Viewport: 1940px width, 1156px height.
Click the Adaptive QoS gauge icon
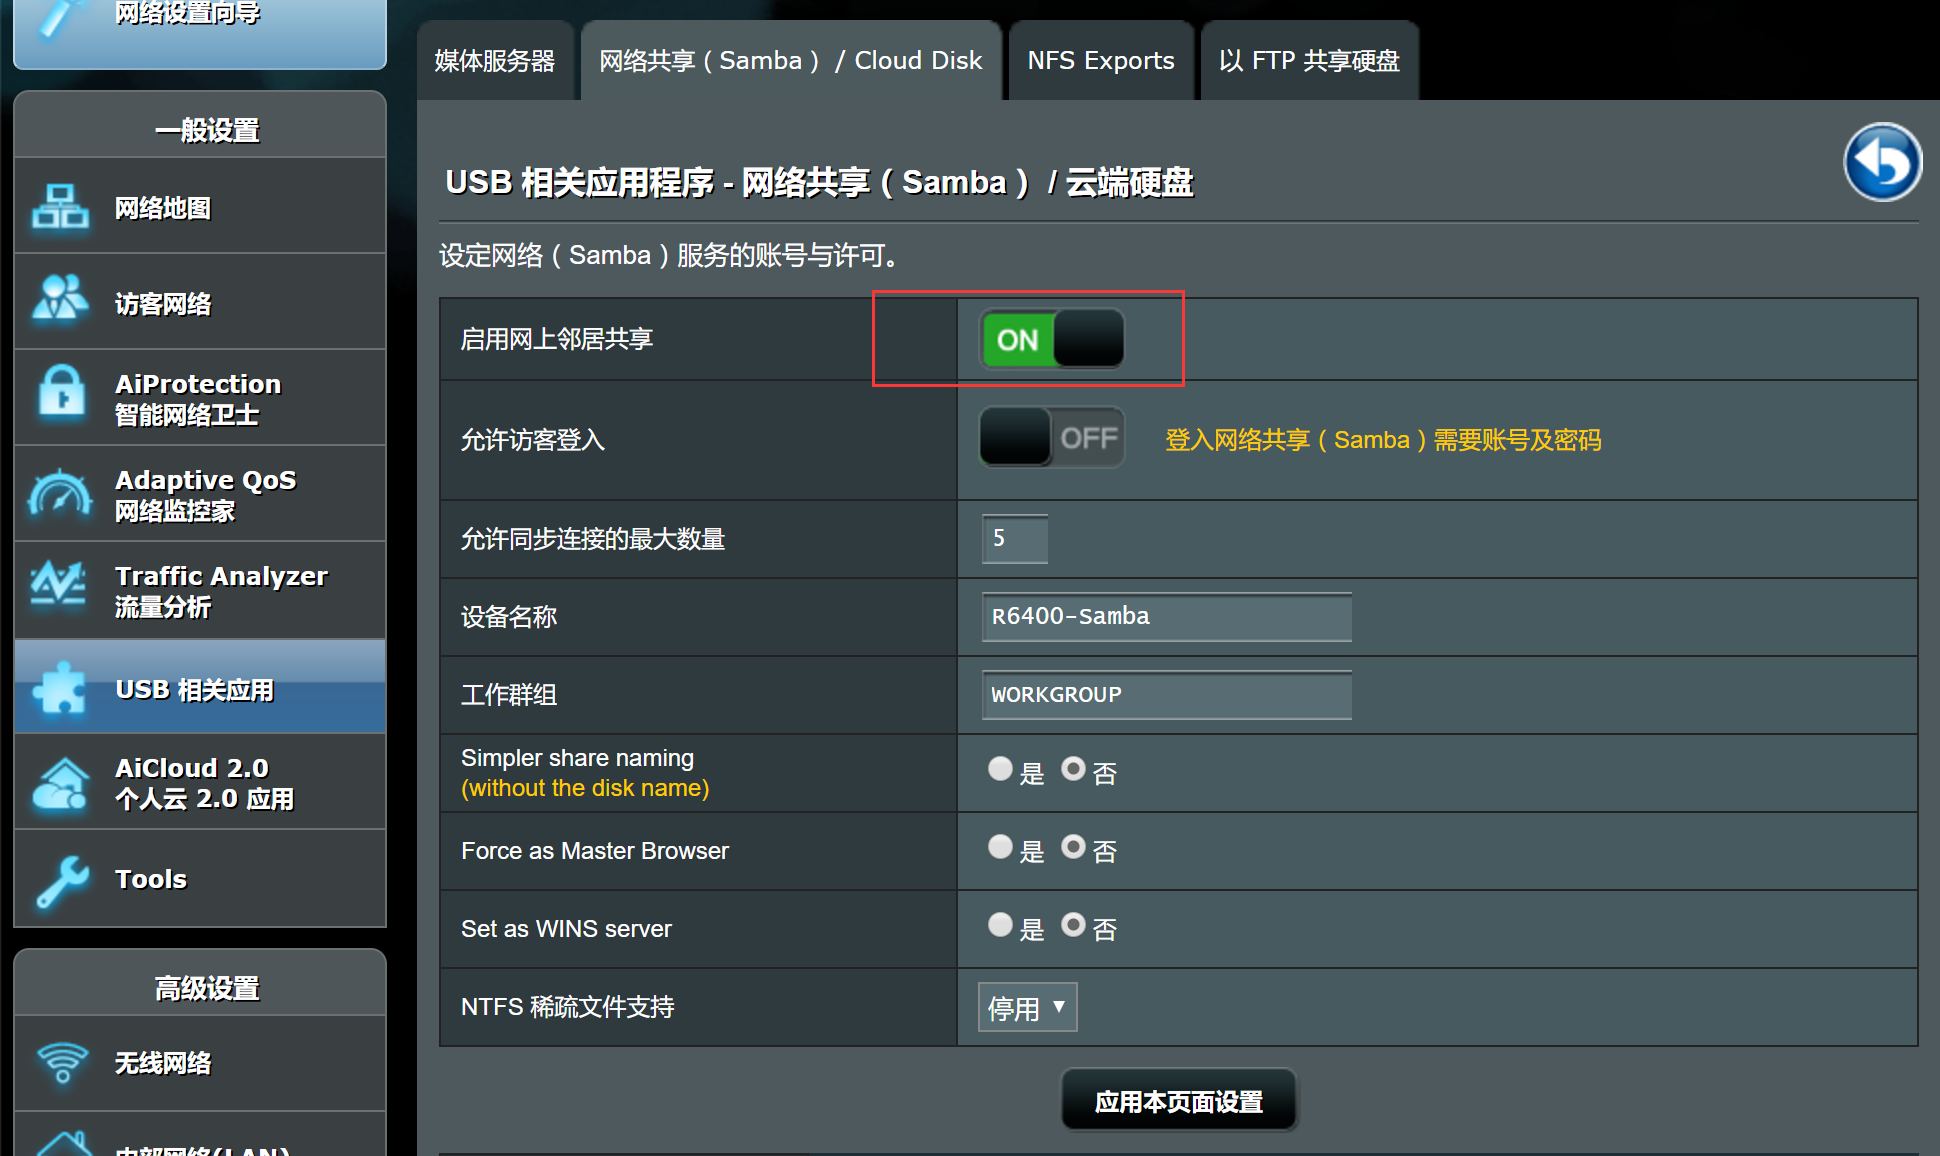pyautogui.click(x=59, y=494)
